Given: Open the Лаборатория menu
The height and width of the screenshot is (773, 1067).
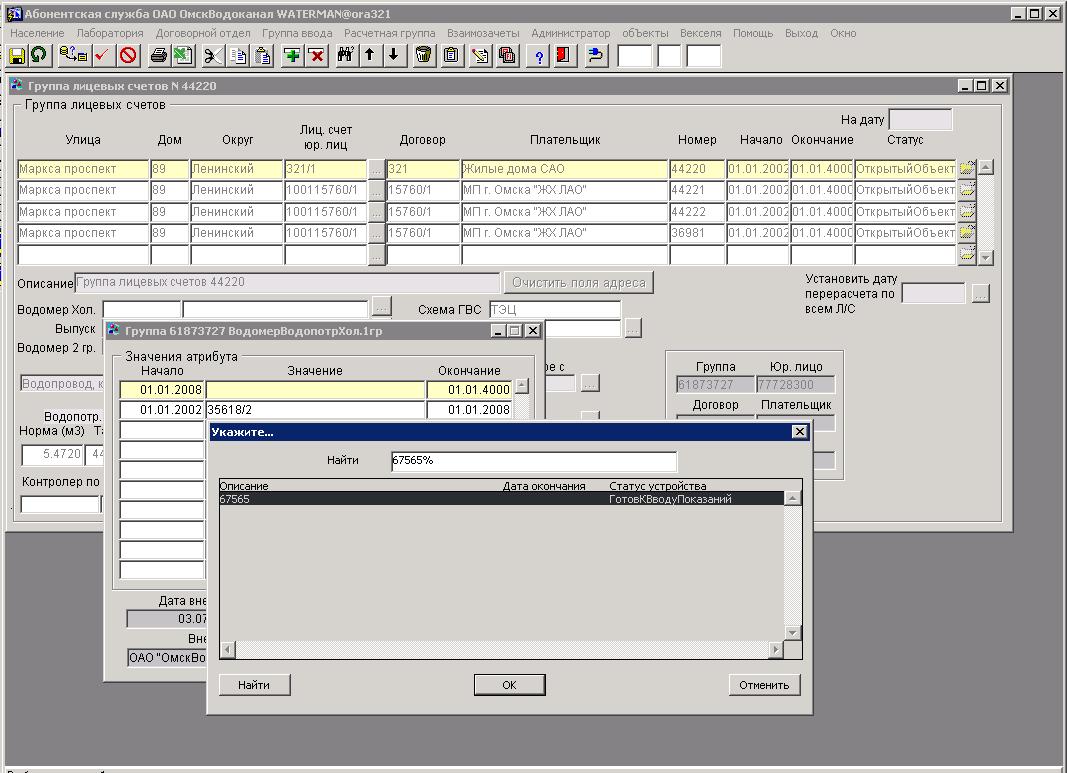Looking at the screenshot, I should click(110, 33).
